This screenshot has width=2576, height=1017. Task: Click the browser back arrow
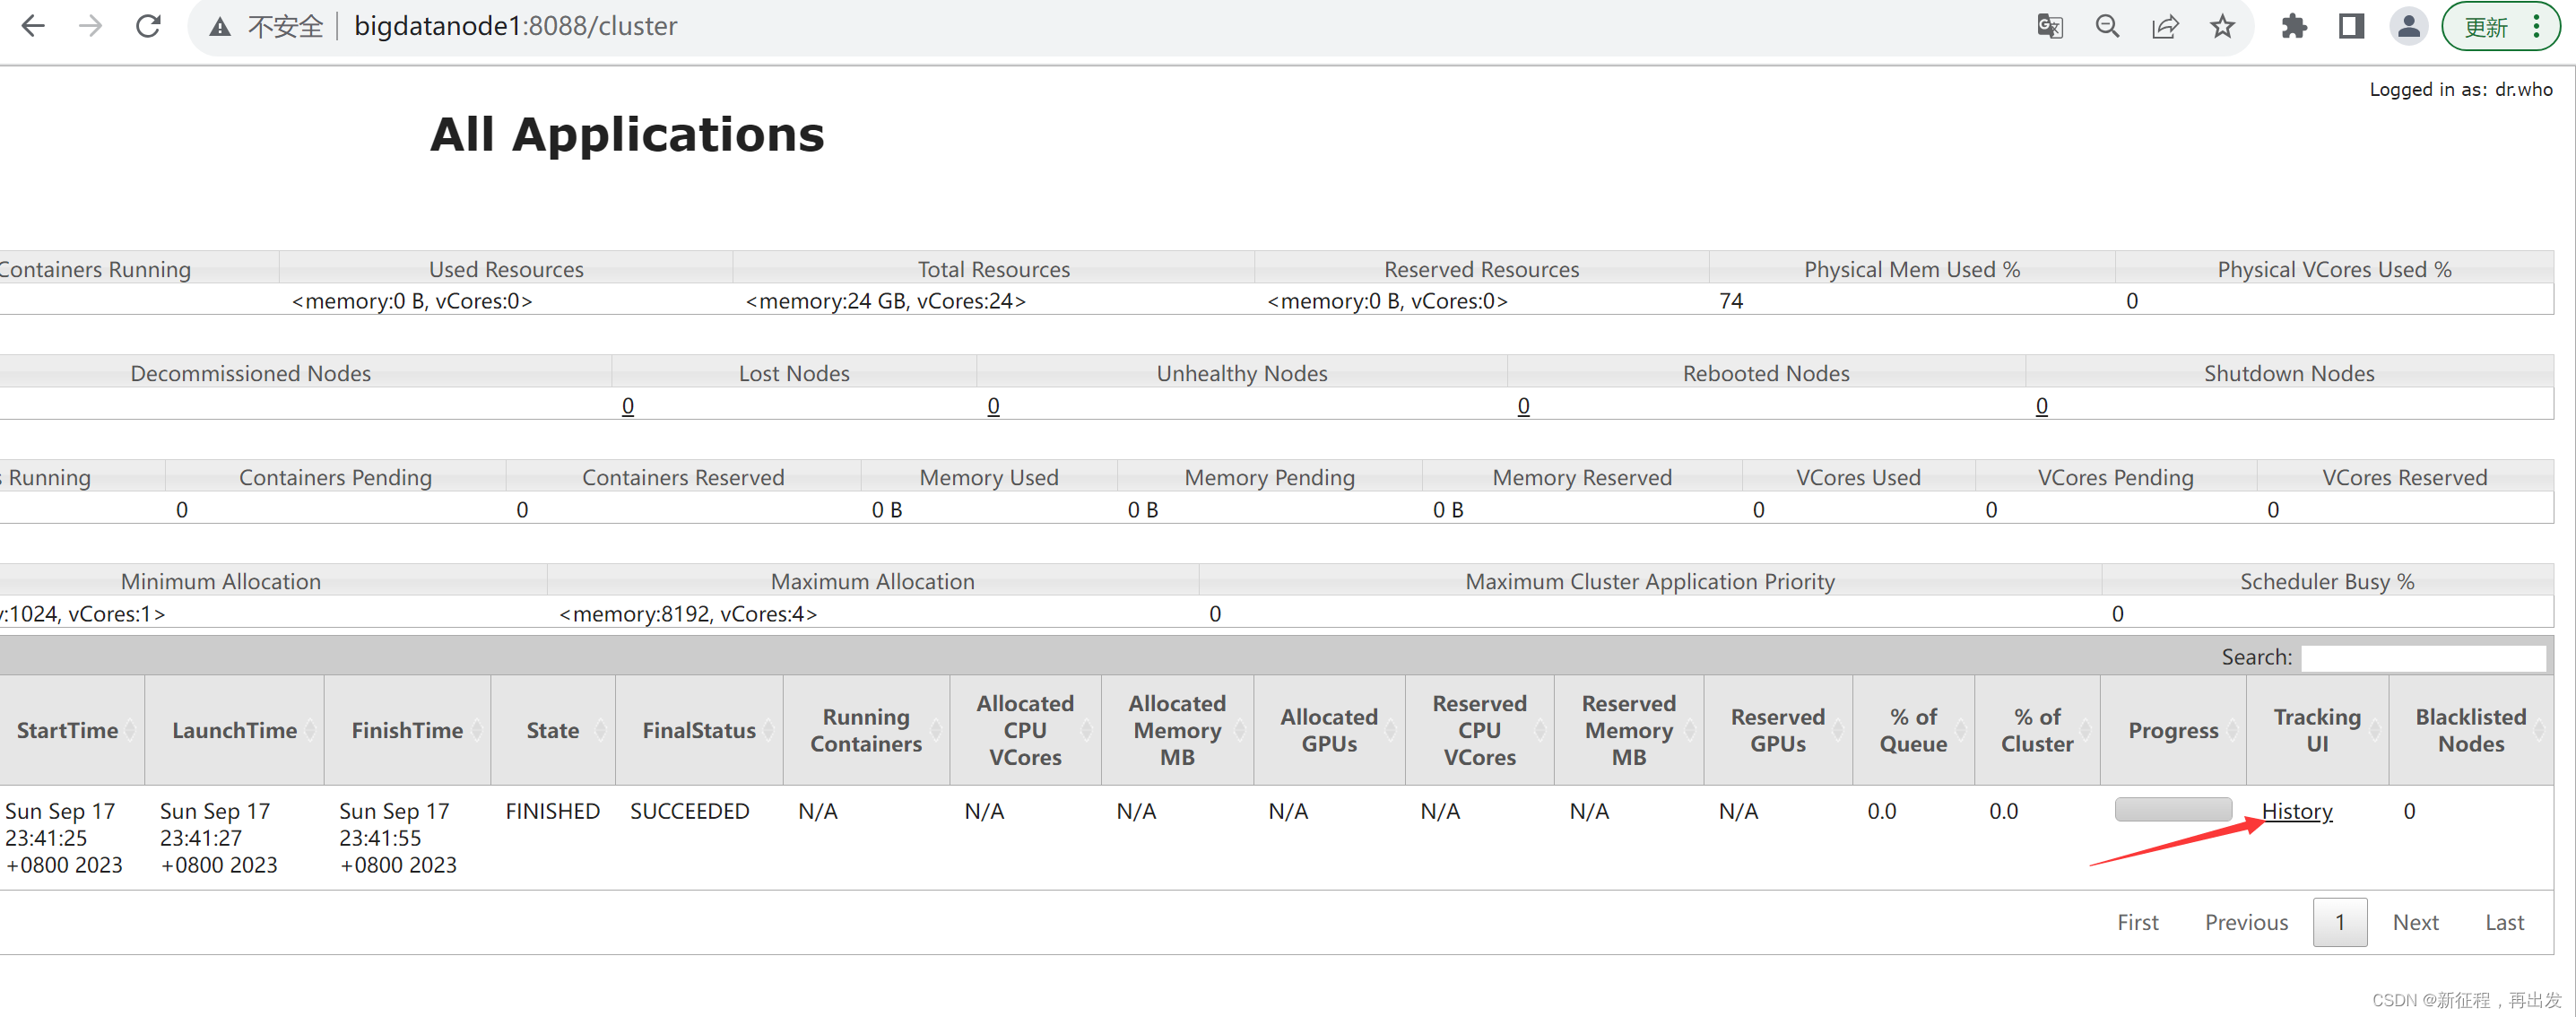(x=33, y=26)
